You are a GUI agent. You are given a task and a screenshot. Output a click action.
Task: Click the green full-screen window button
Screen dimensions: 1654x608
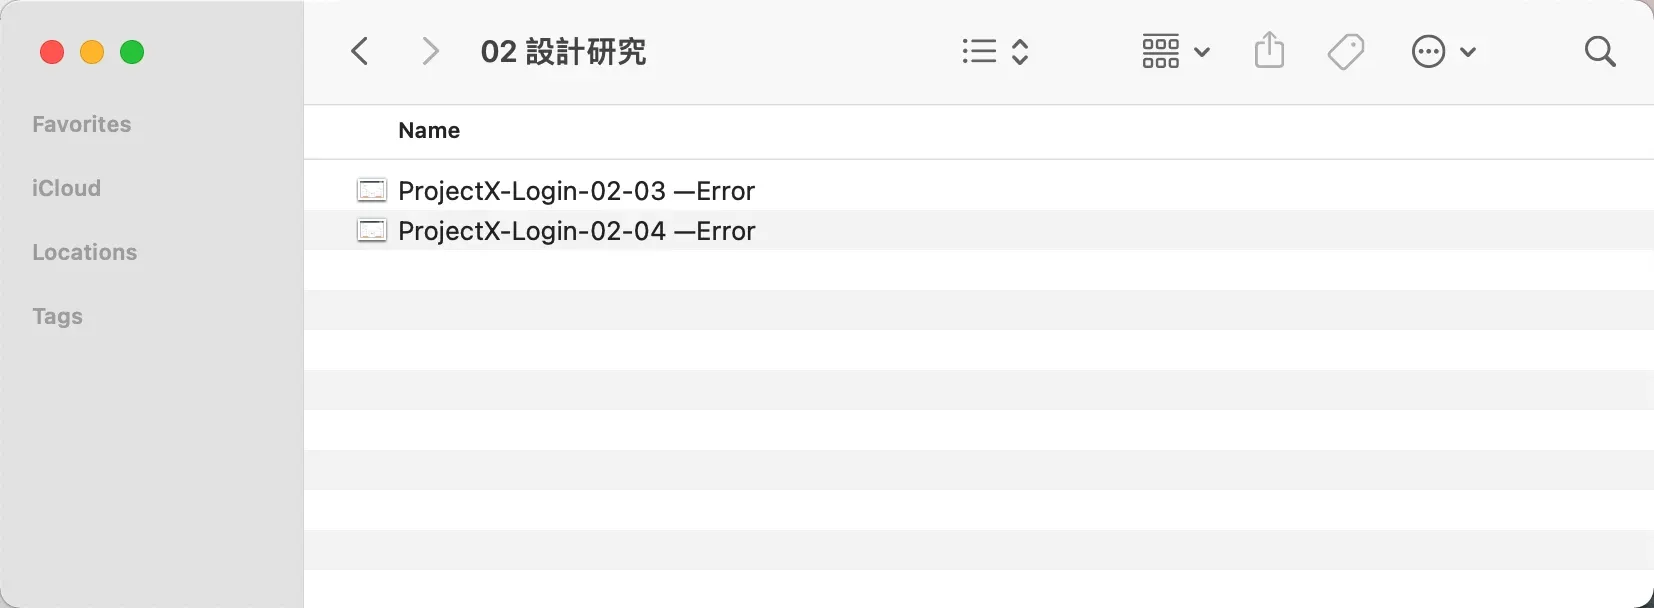click(x=132, y=52)
